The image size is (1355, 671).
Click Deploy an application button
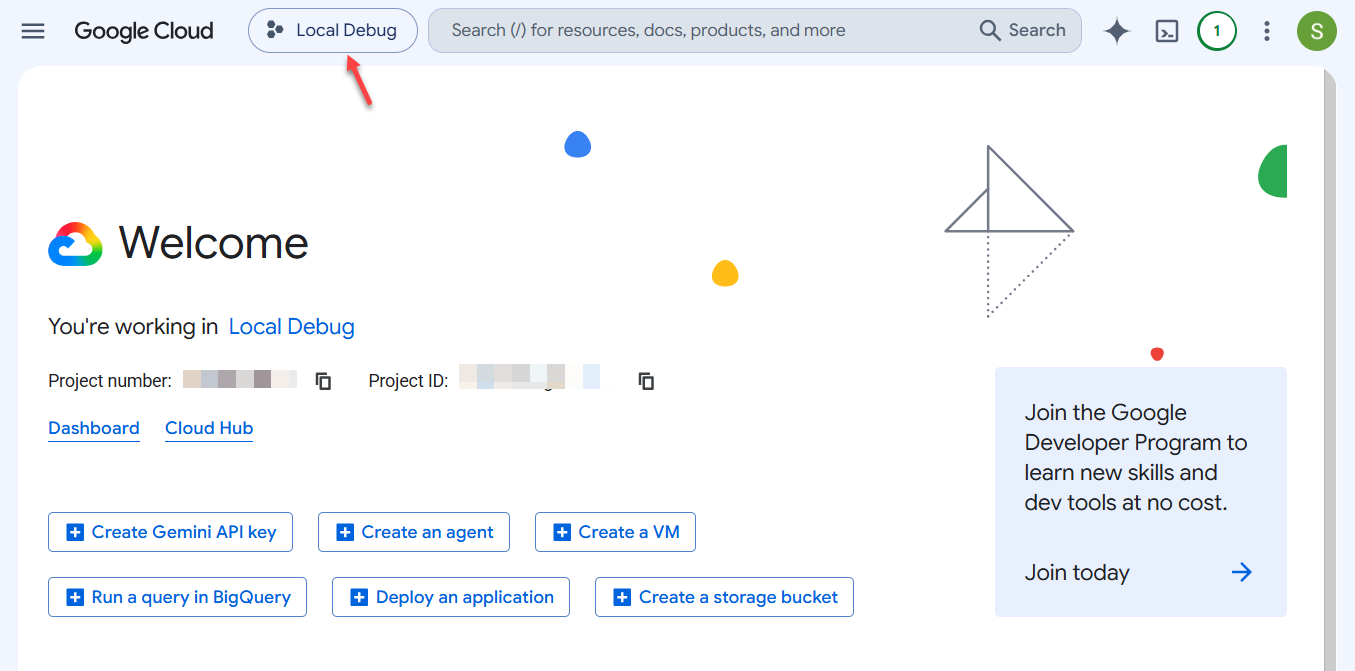[x=451, y=597]
